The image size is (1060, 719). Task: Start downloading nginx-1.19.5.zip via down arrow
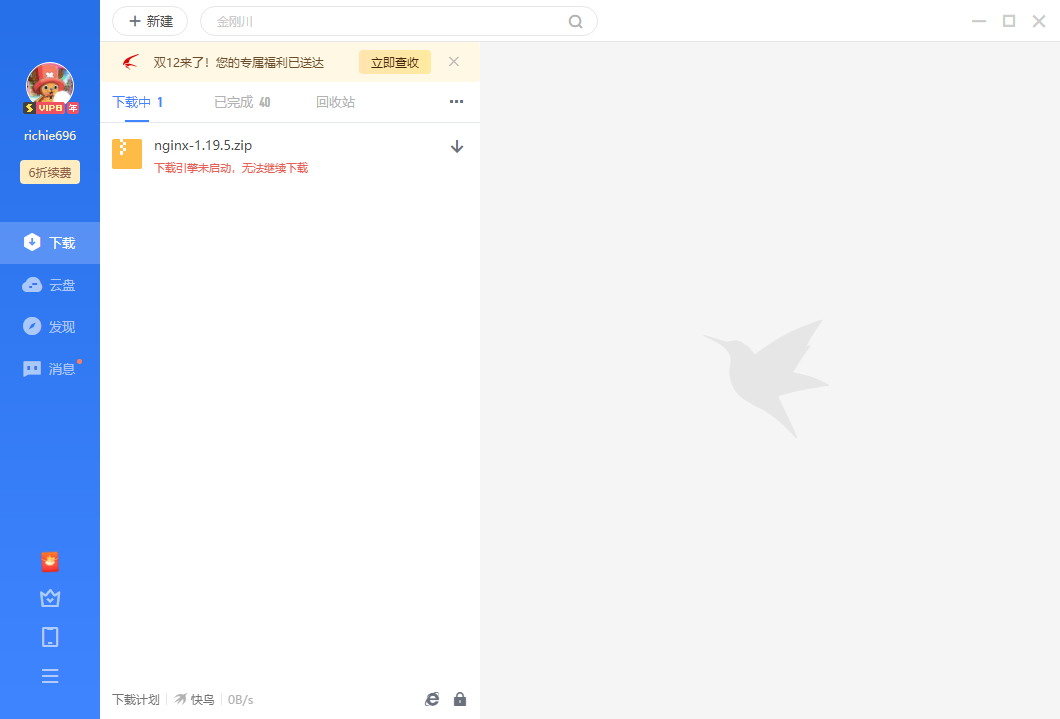[x=457, y=146]
